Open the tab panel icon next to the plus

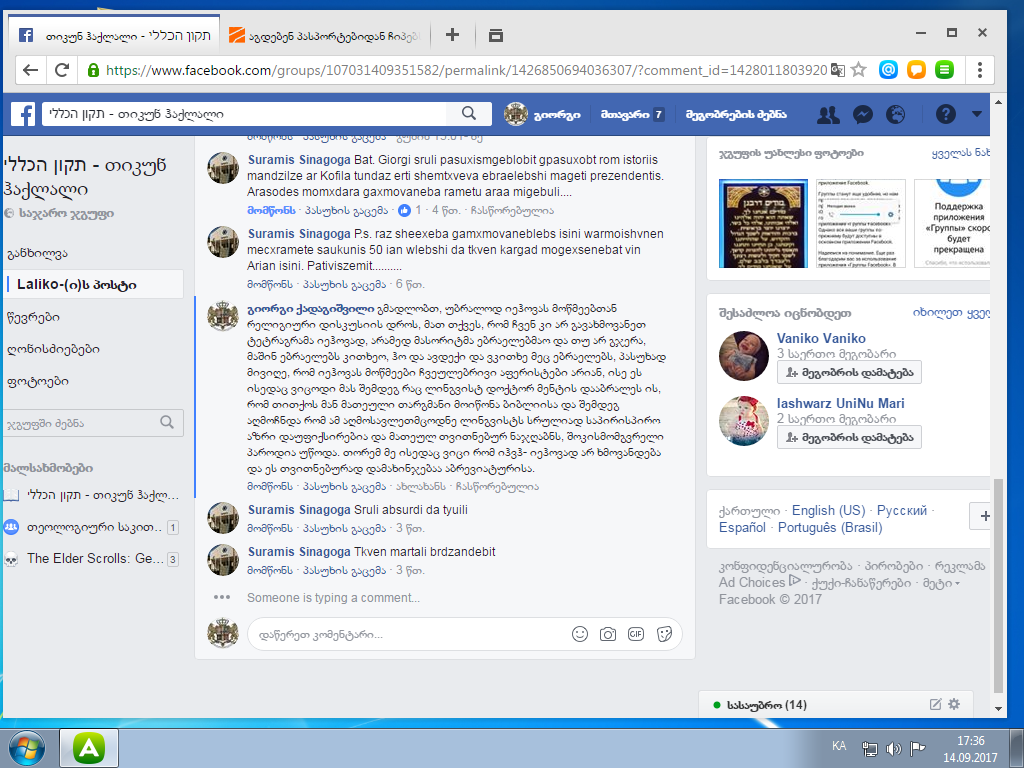pos(496,35)
